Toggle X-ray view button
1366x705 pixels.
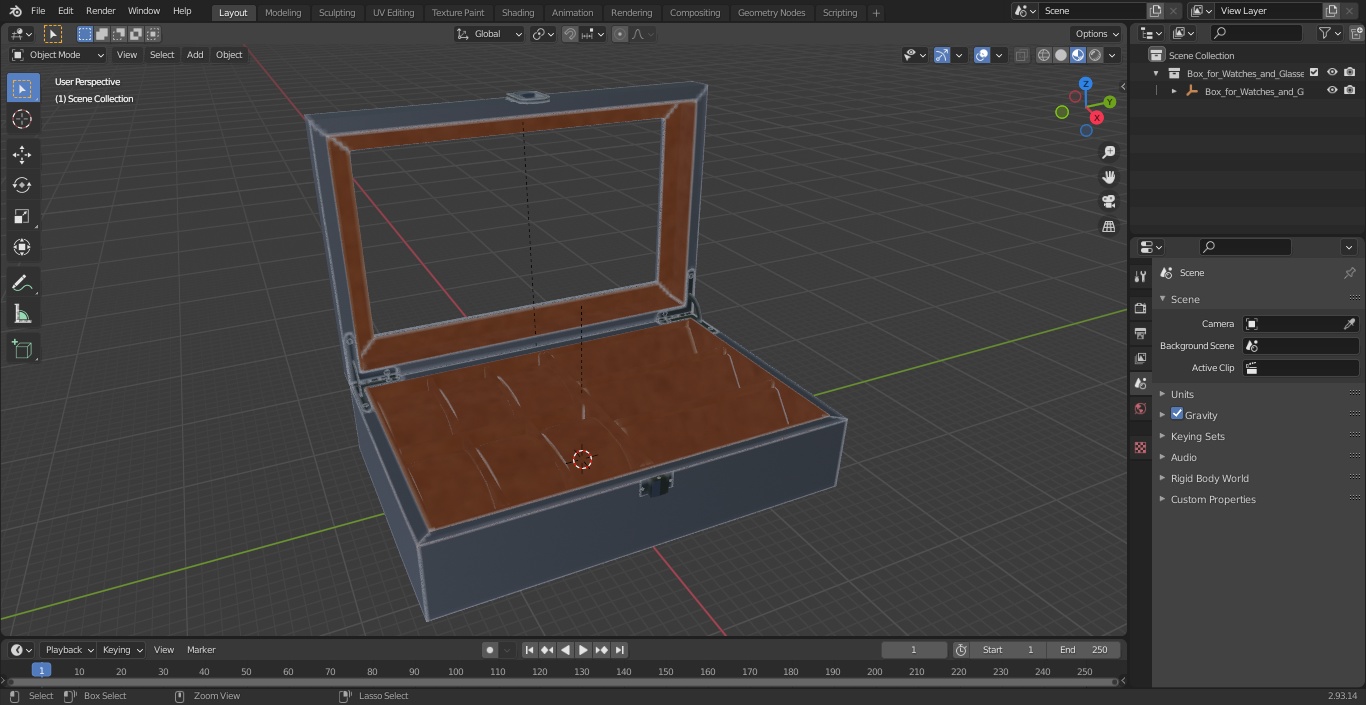pos(1021,55)
